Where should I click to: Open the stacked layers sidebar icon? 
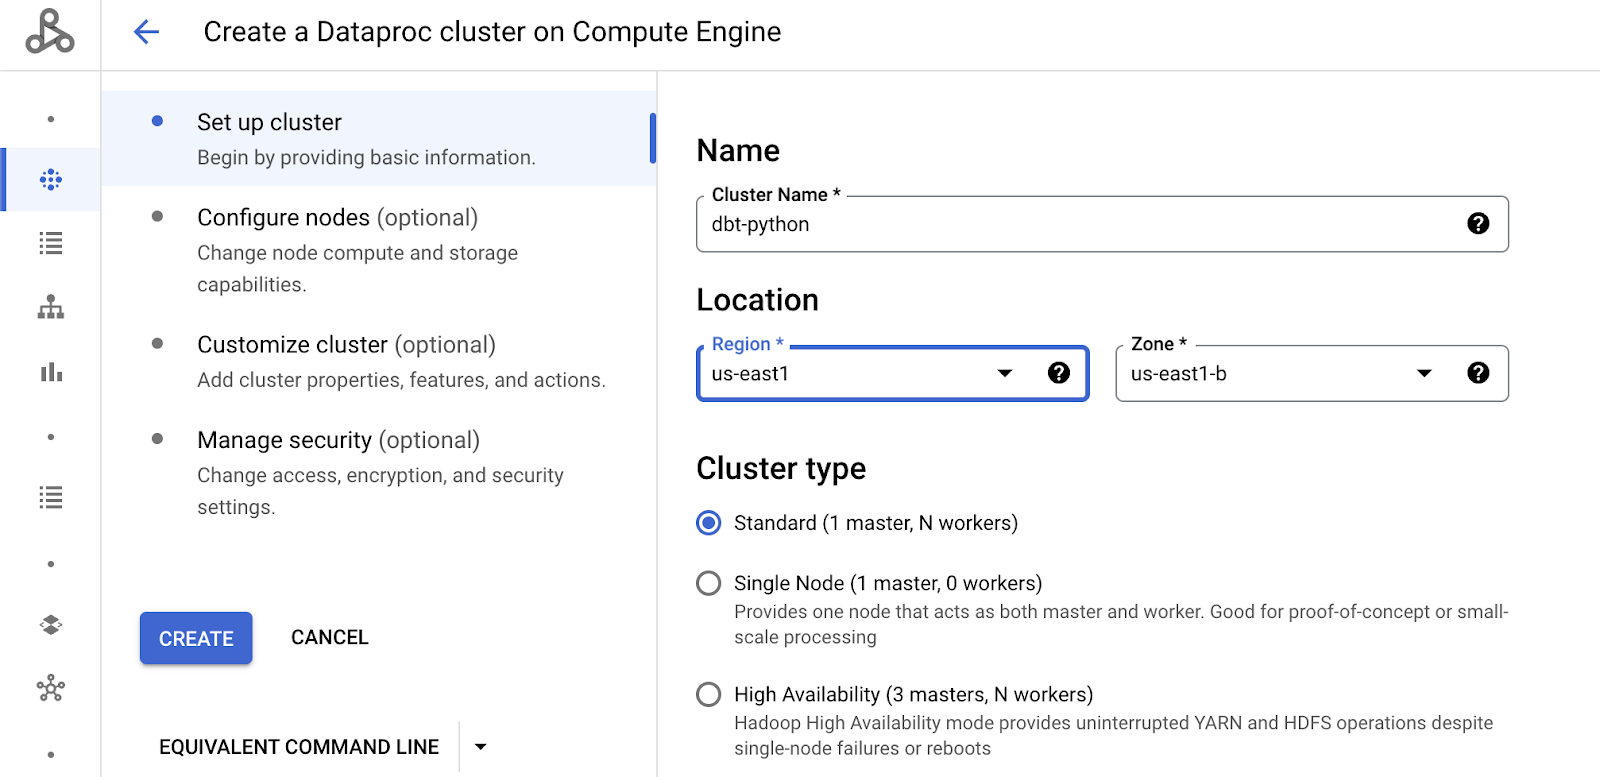point(51,625)
